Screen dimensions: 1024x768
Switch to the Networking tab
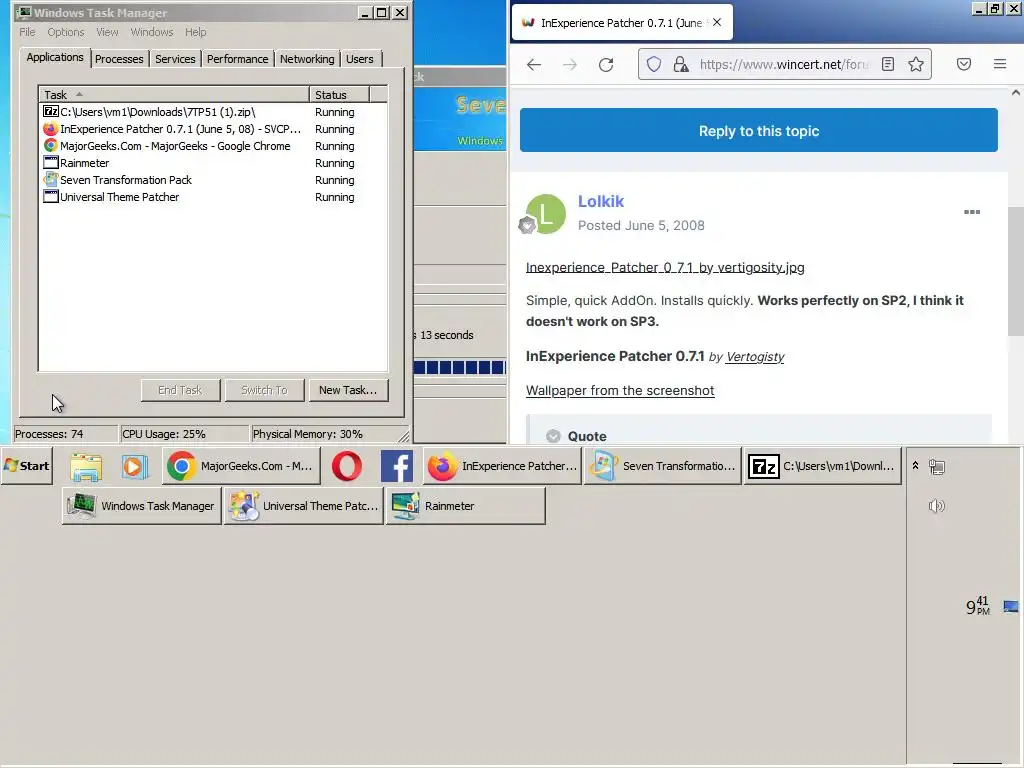[307, 59]
